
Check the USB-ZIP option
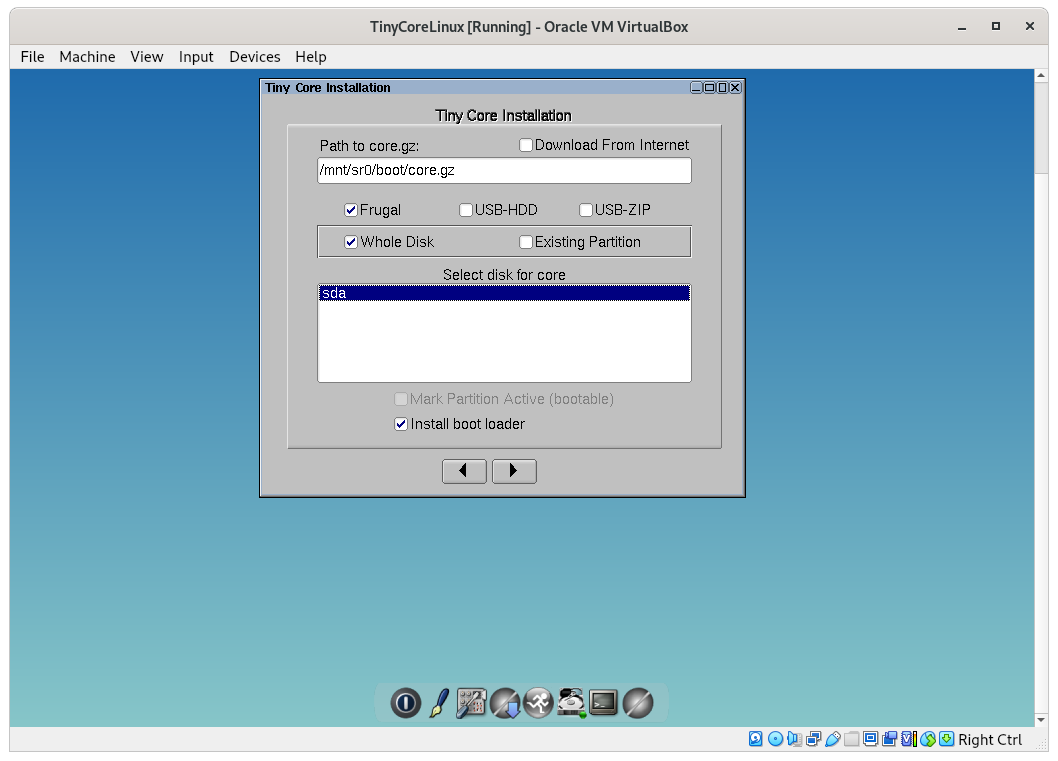pyautogui.click(x=586, y=210)
